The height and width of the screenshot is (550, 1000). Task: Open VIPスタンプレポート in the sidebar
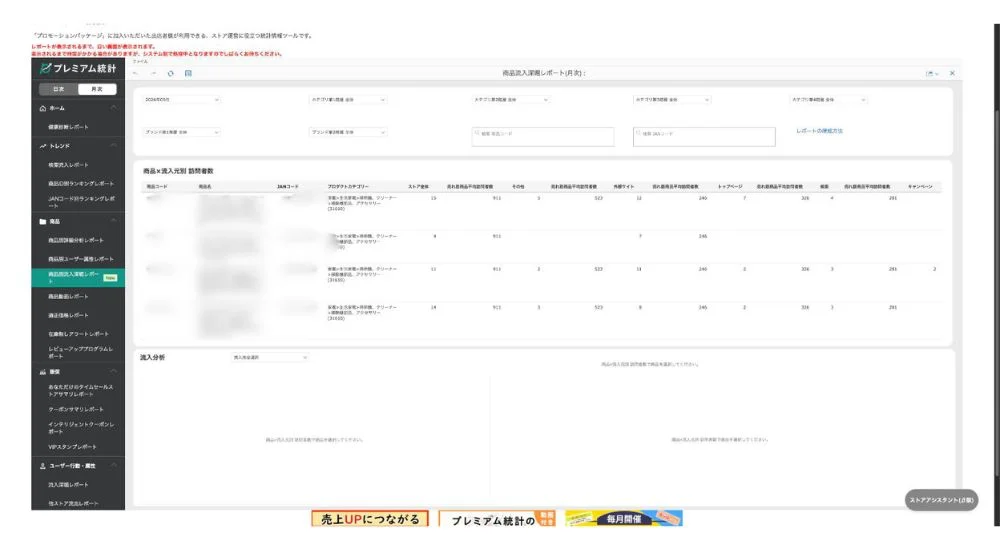[x=72, y=447]
